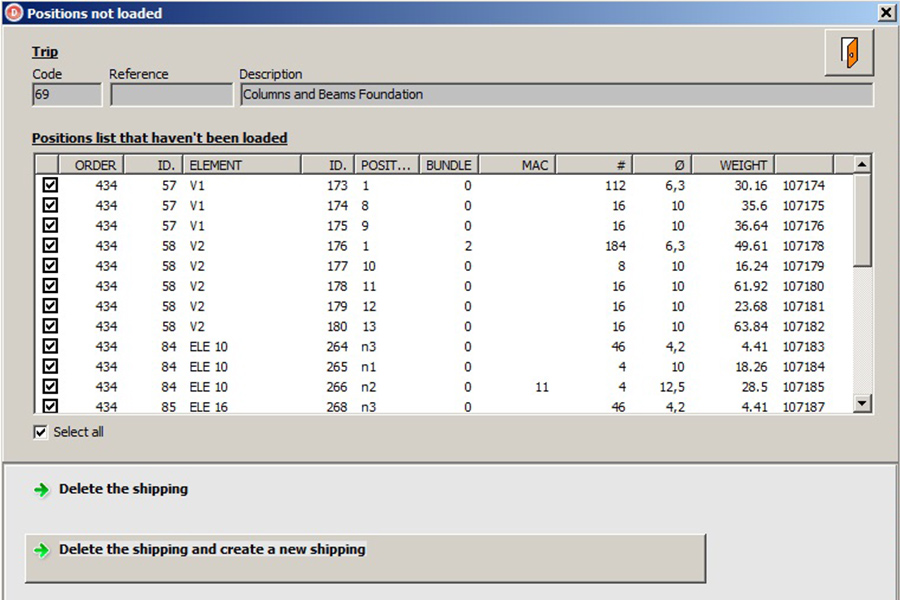Uncheck the row with code 107176
This screenshot has width=900, height=600.
tap(50, 225)
